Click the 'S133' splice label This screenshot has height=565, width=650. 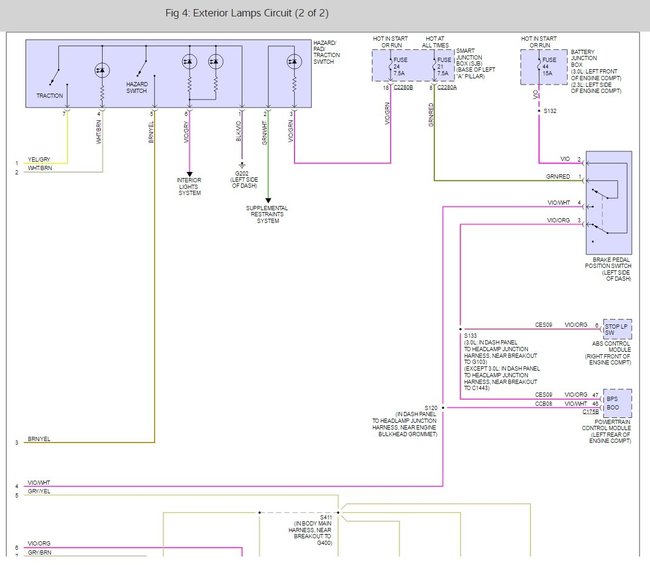471,336
